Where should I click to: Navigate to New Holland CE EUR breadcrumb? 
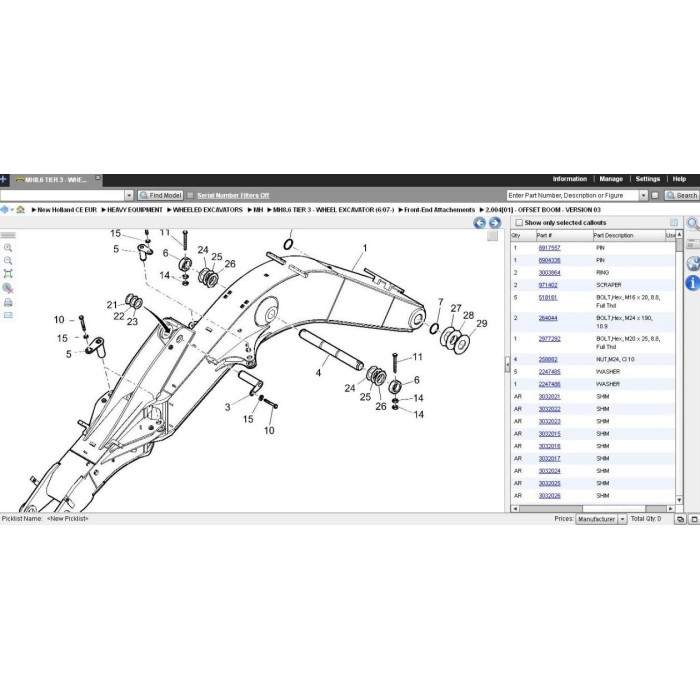67,210
